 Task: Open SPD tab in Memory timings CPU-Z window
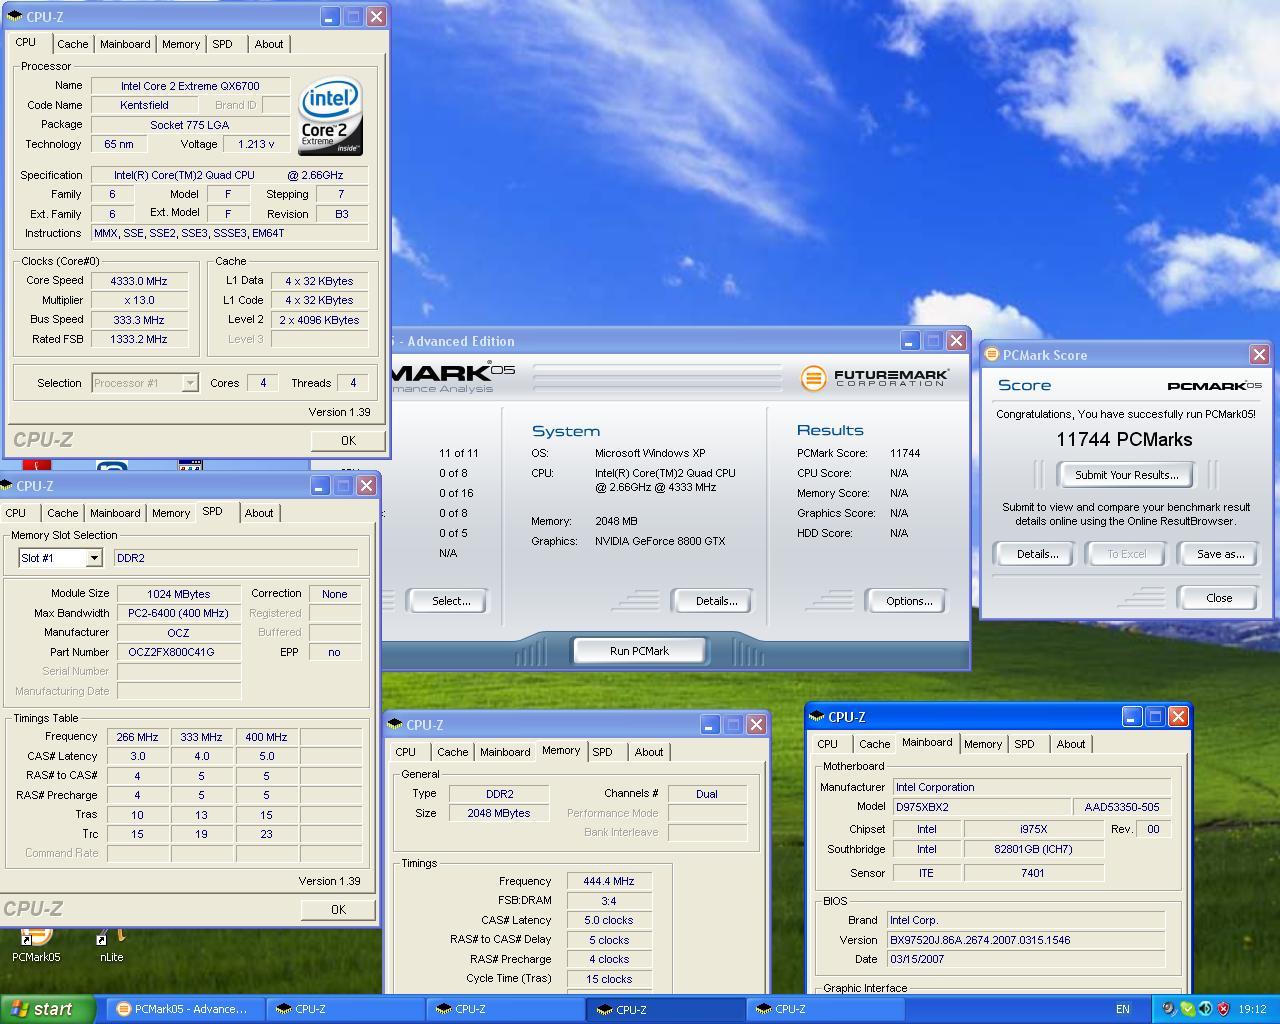point(602,752)
